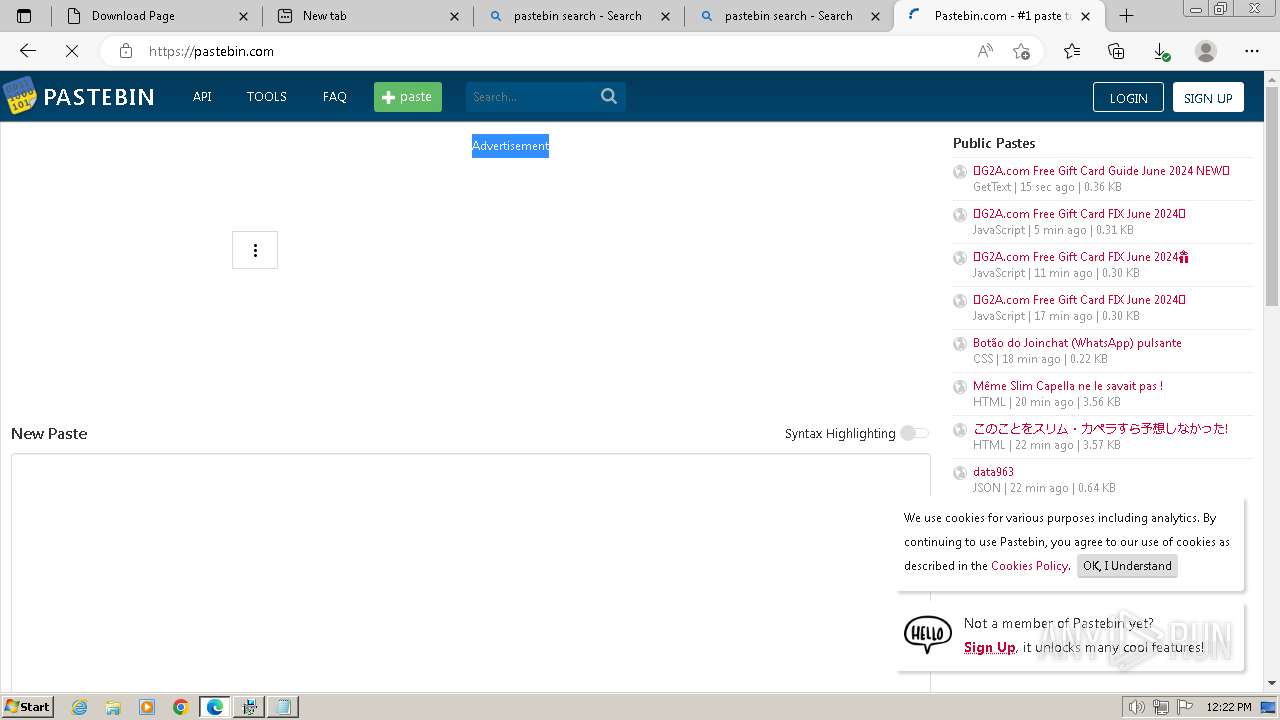This screenshot has height=720, width=1280.
Task: Open the TOOLS menu item
Action: [267, 97]
